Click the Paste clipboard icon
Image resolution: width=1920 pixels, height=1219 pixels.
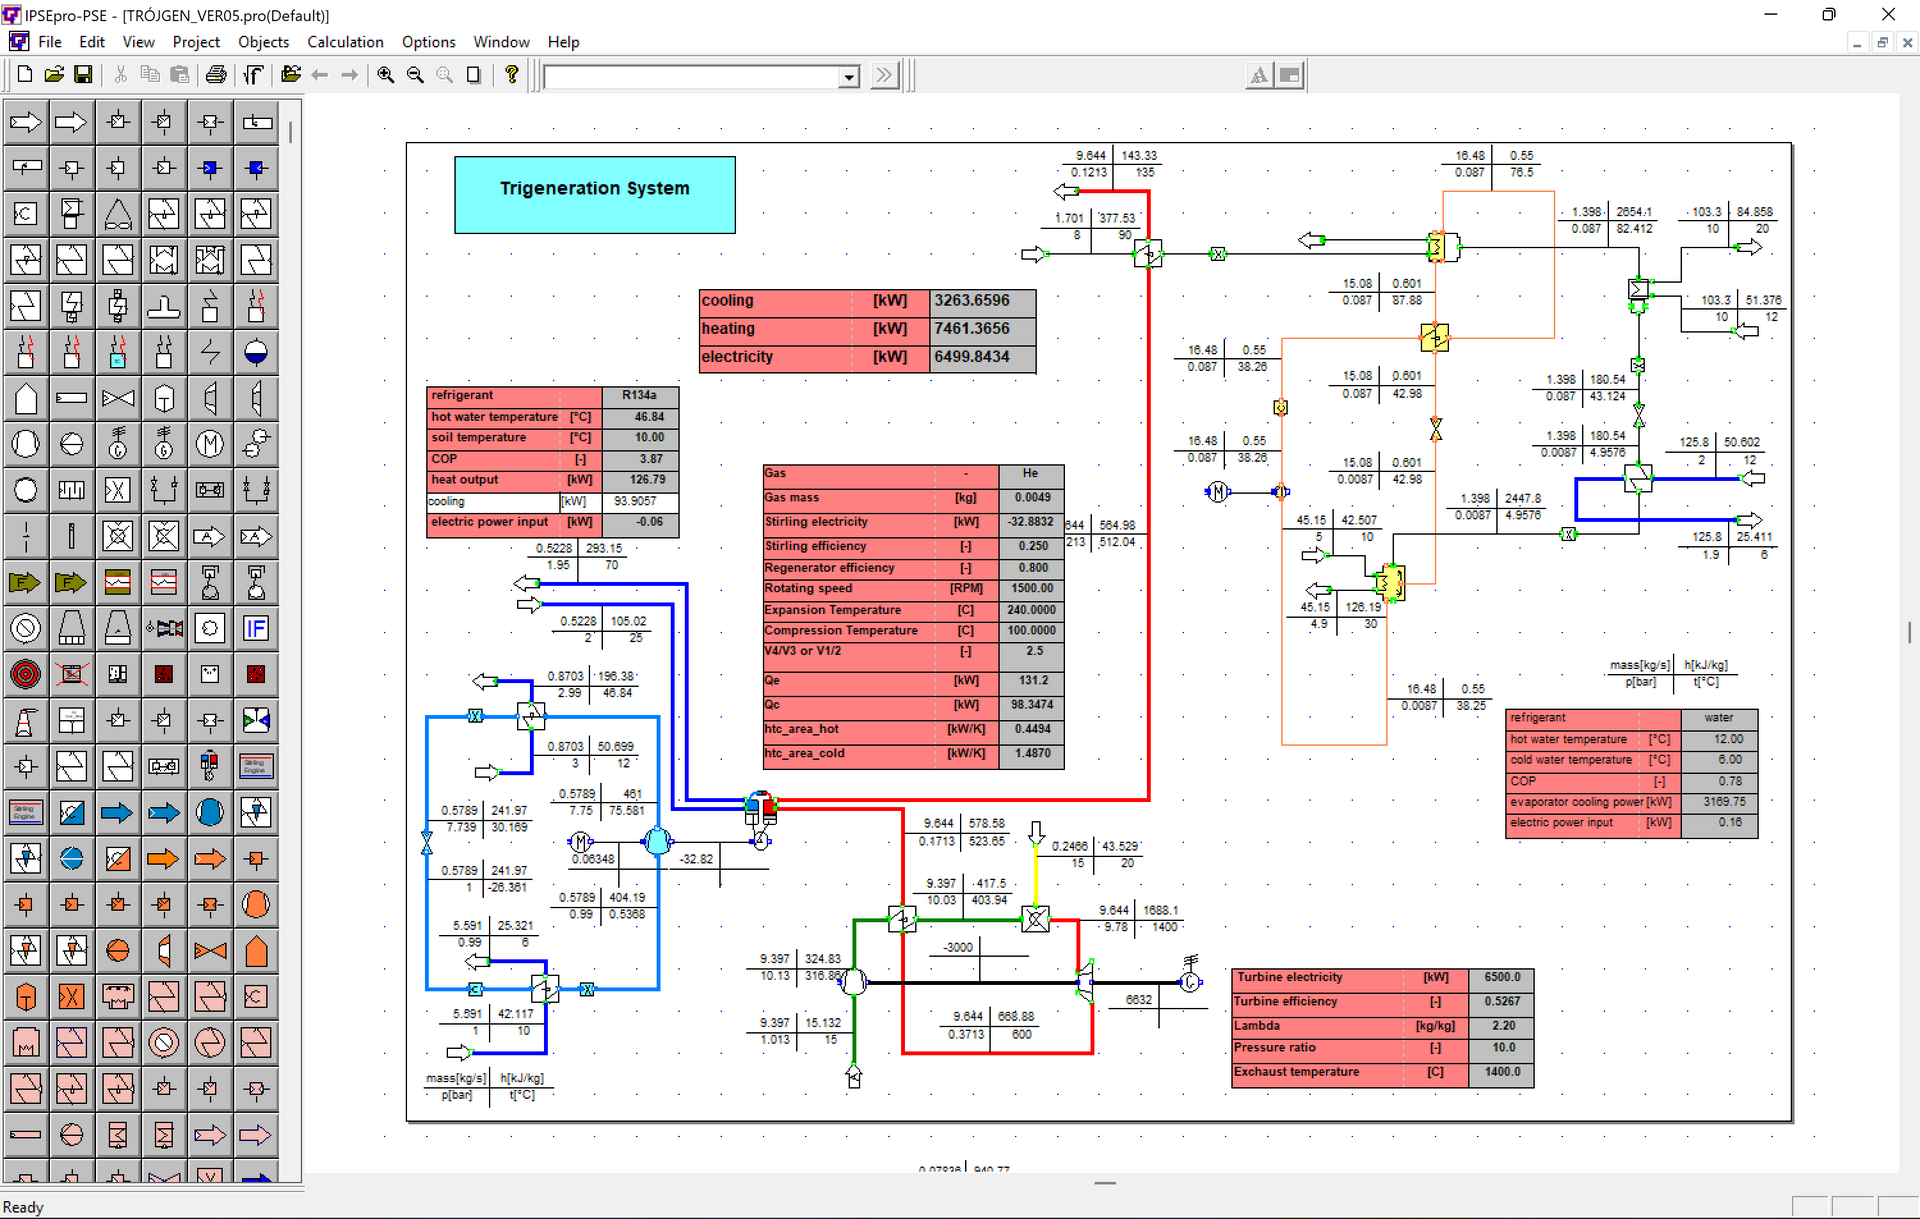(x=180, y=75)
